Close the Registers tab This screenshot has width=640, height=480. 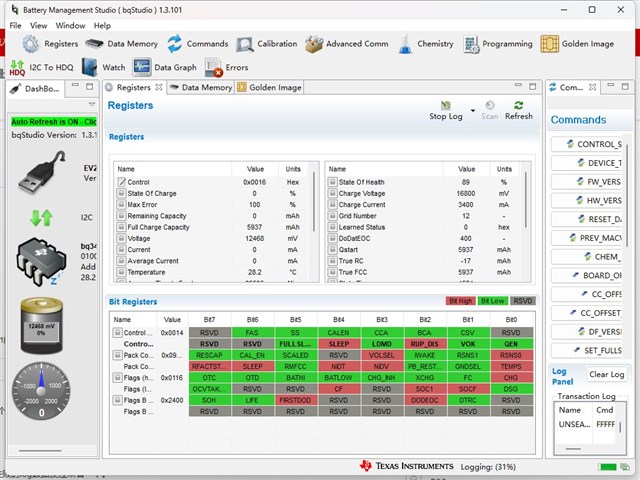159,87
